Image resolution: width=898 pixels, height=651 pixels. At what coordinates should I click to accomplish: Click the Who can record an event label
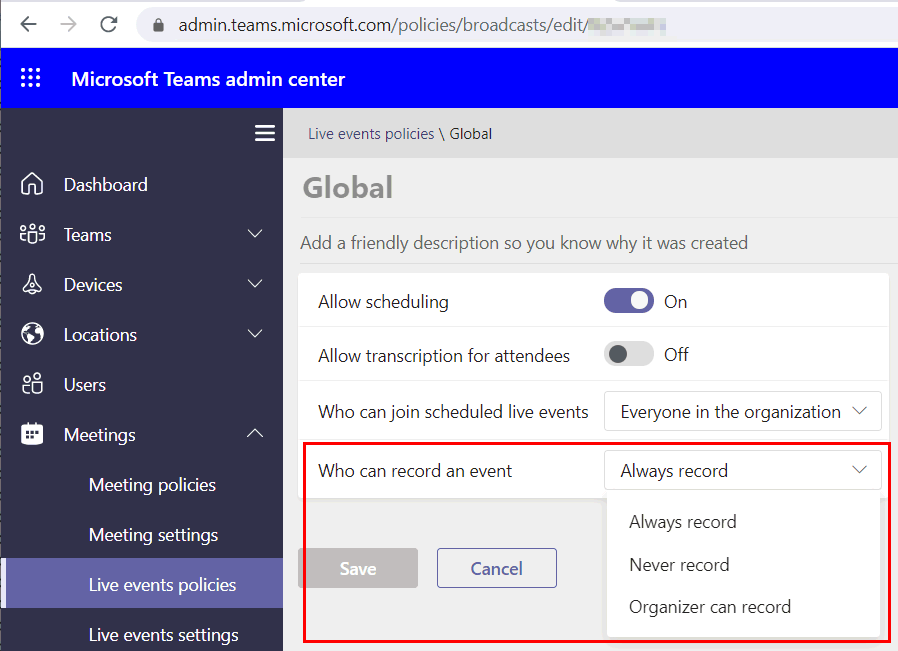[x=415, y=471]
